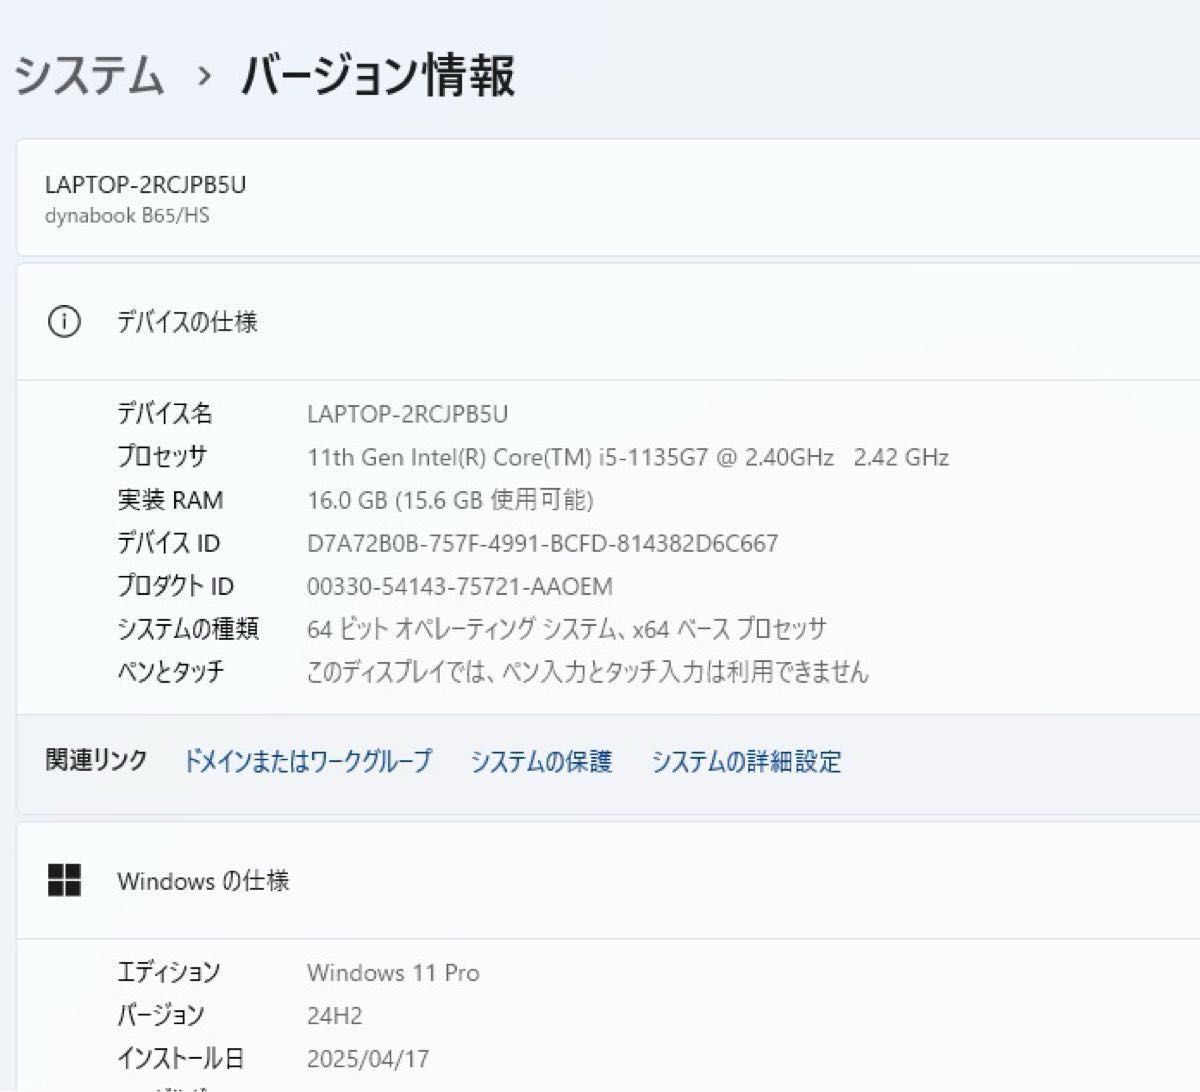Open システムの詳細設定 link
This screenshot has height=1092, width=1200.
click(x=746, y=761)
